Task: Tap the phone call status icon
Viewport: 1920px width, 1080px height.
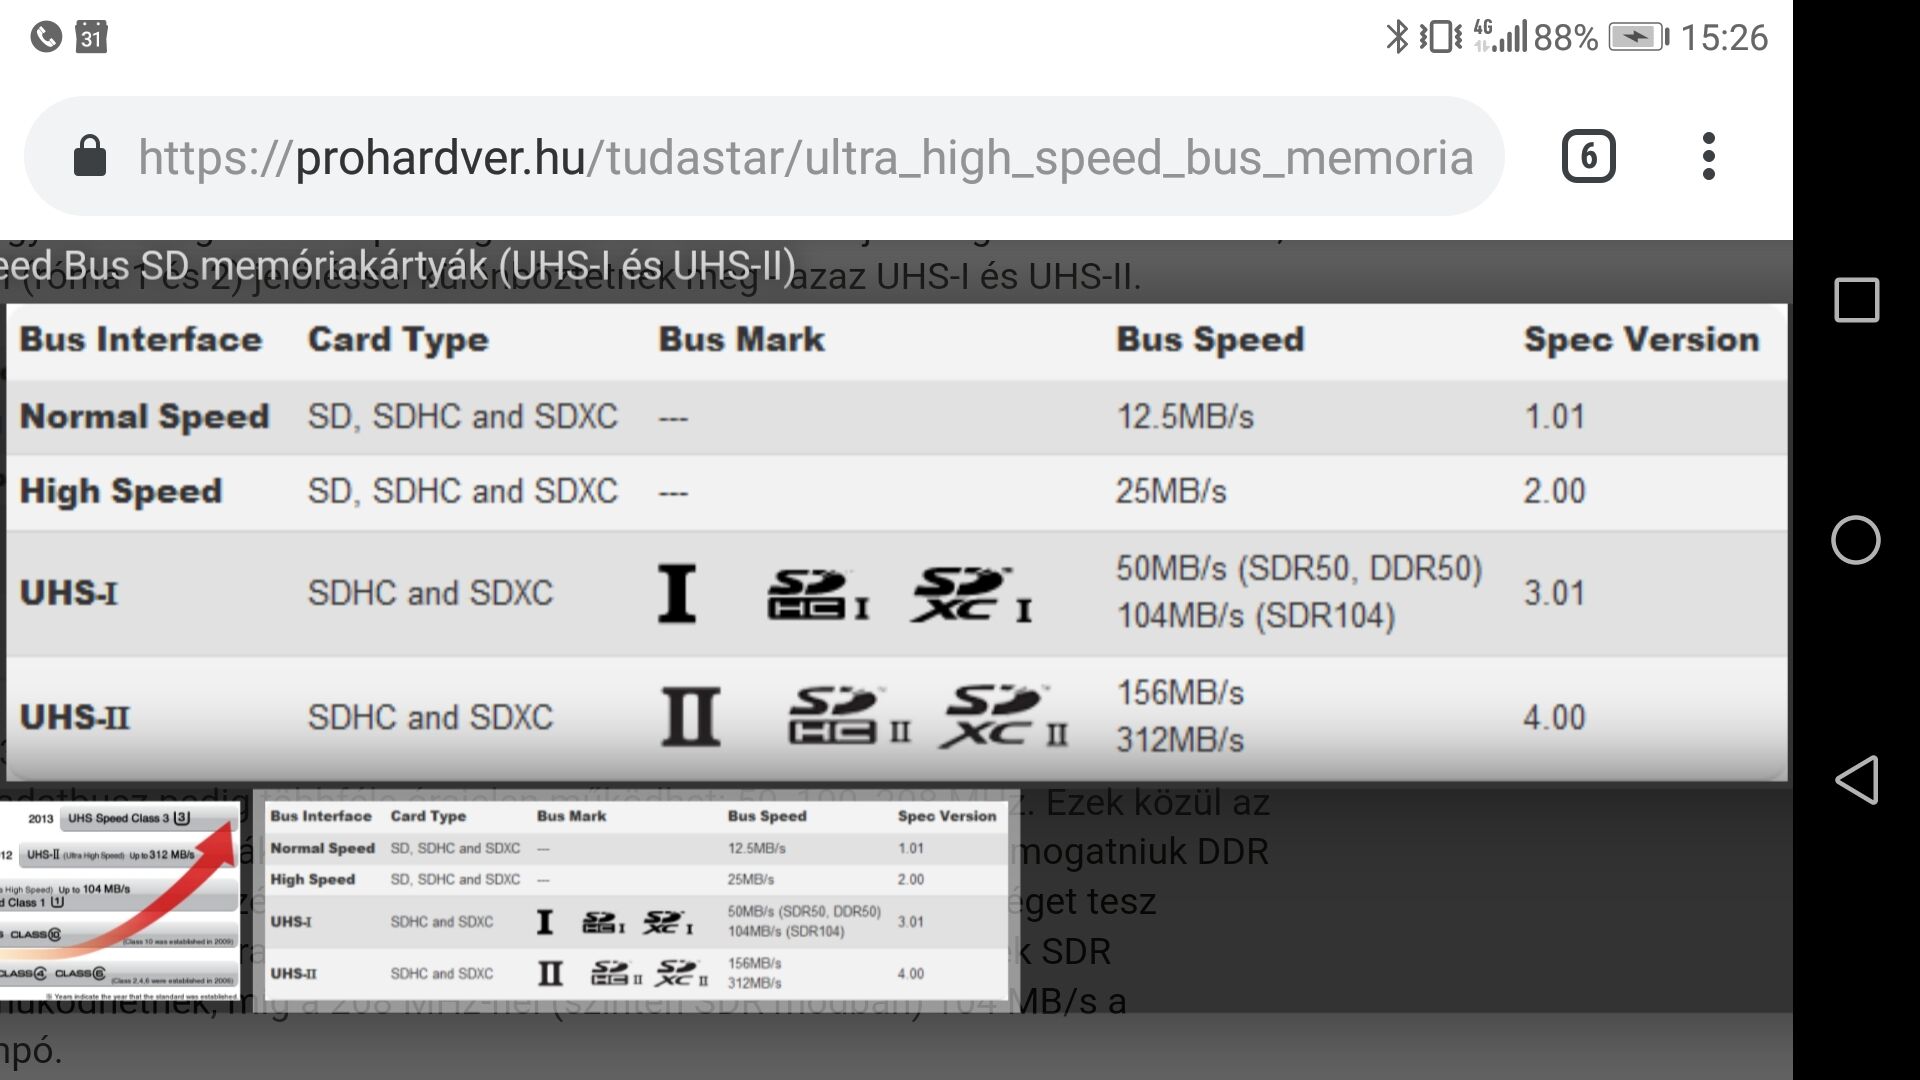Action: tap(46, 37)
